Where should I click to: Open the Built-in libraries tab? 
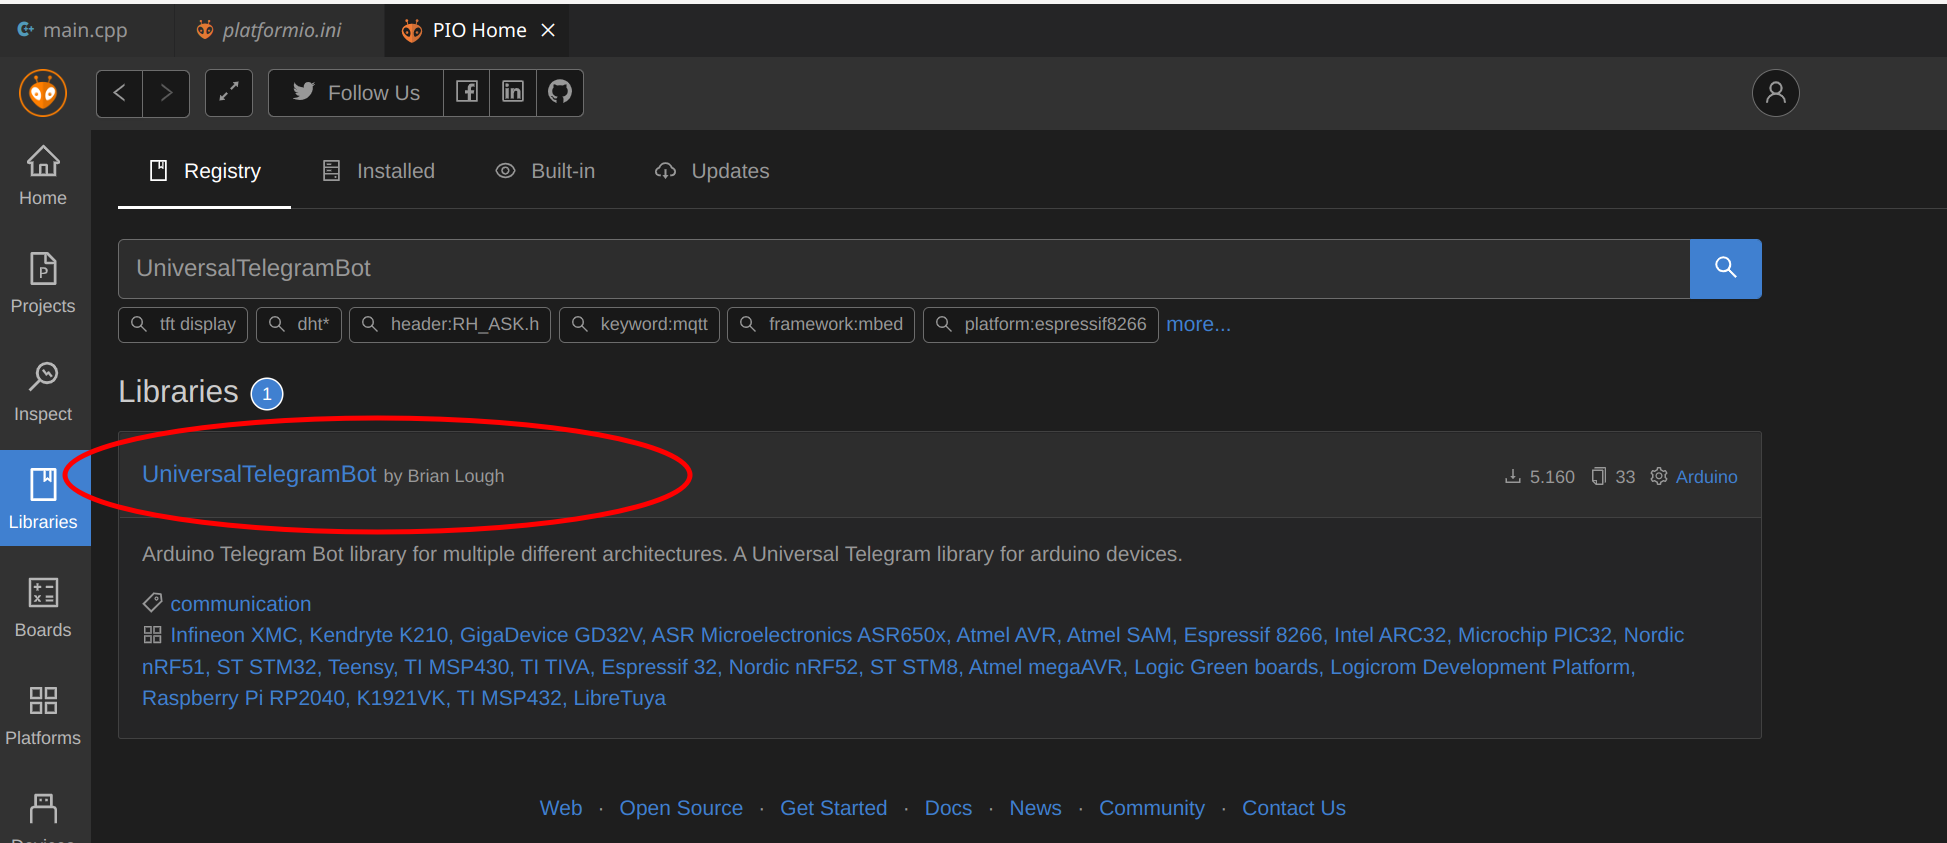pyautogui.click(x=546, y=171)
